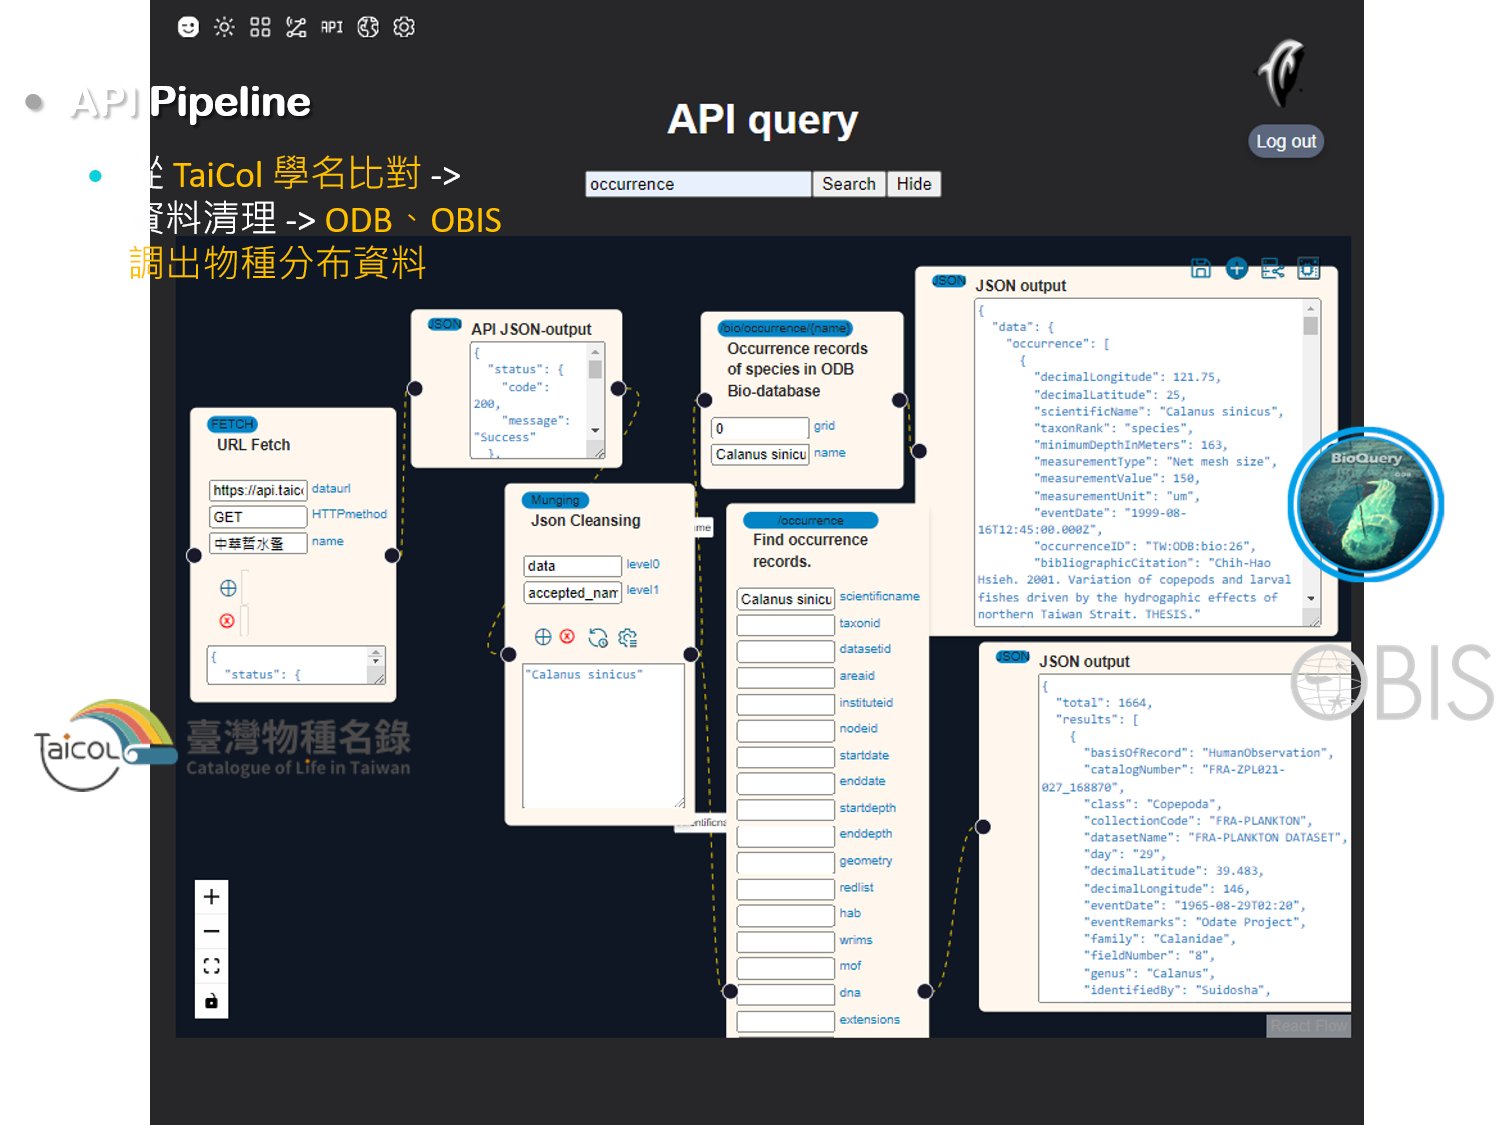
Task: Click the taxonid input field
Action: 785,625
